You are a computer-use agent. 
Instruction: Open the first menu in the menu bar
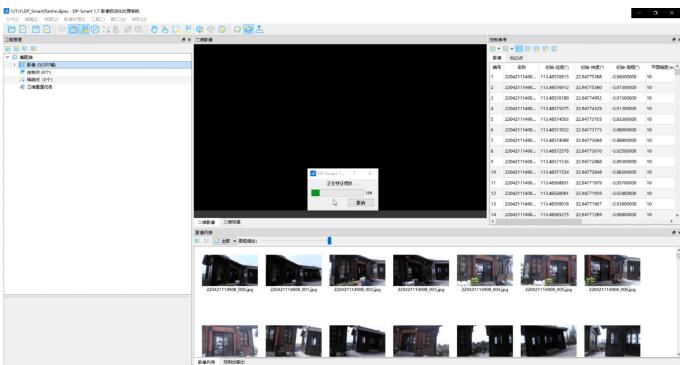tap(12, 19)
